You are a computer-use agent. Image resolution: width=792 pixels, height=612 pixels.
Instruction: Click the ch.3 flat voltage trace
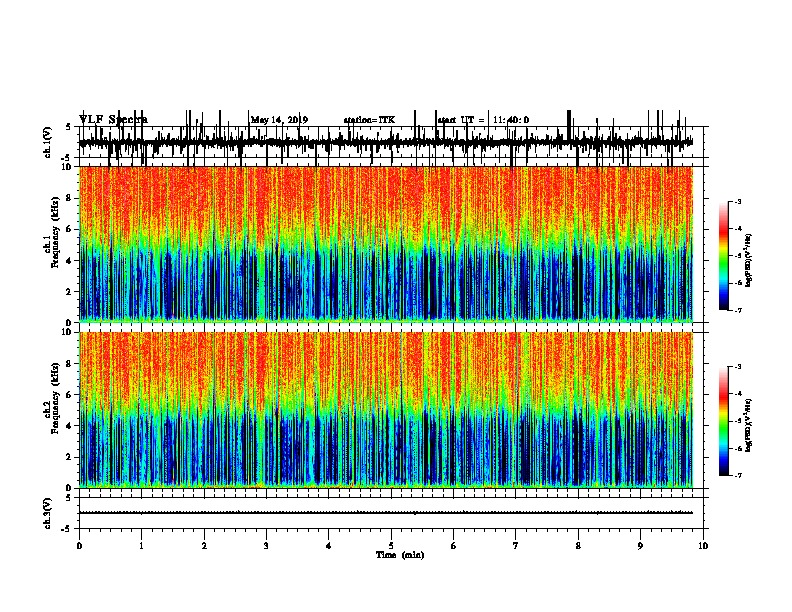[x=385, y=513]
